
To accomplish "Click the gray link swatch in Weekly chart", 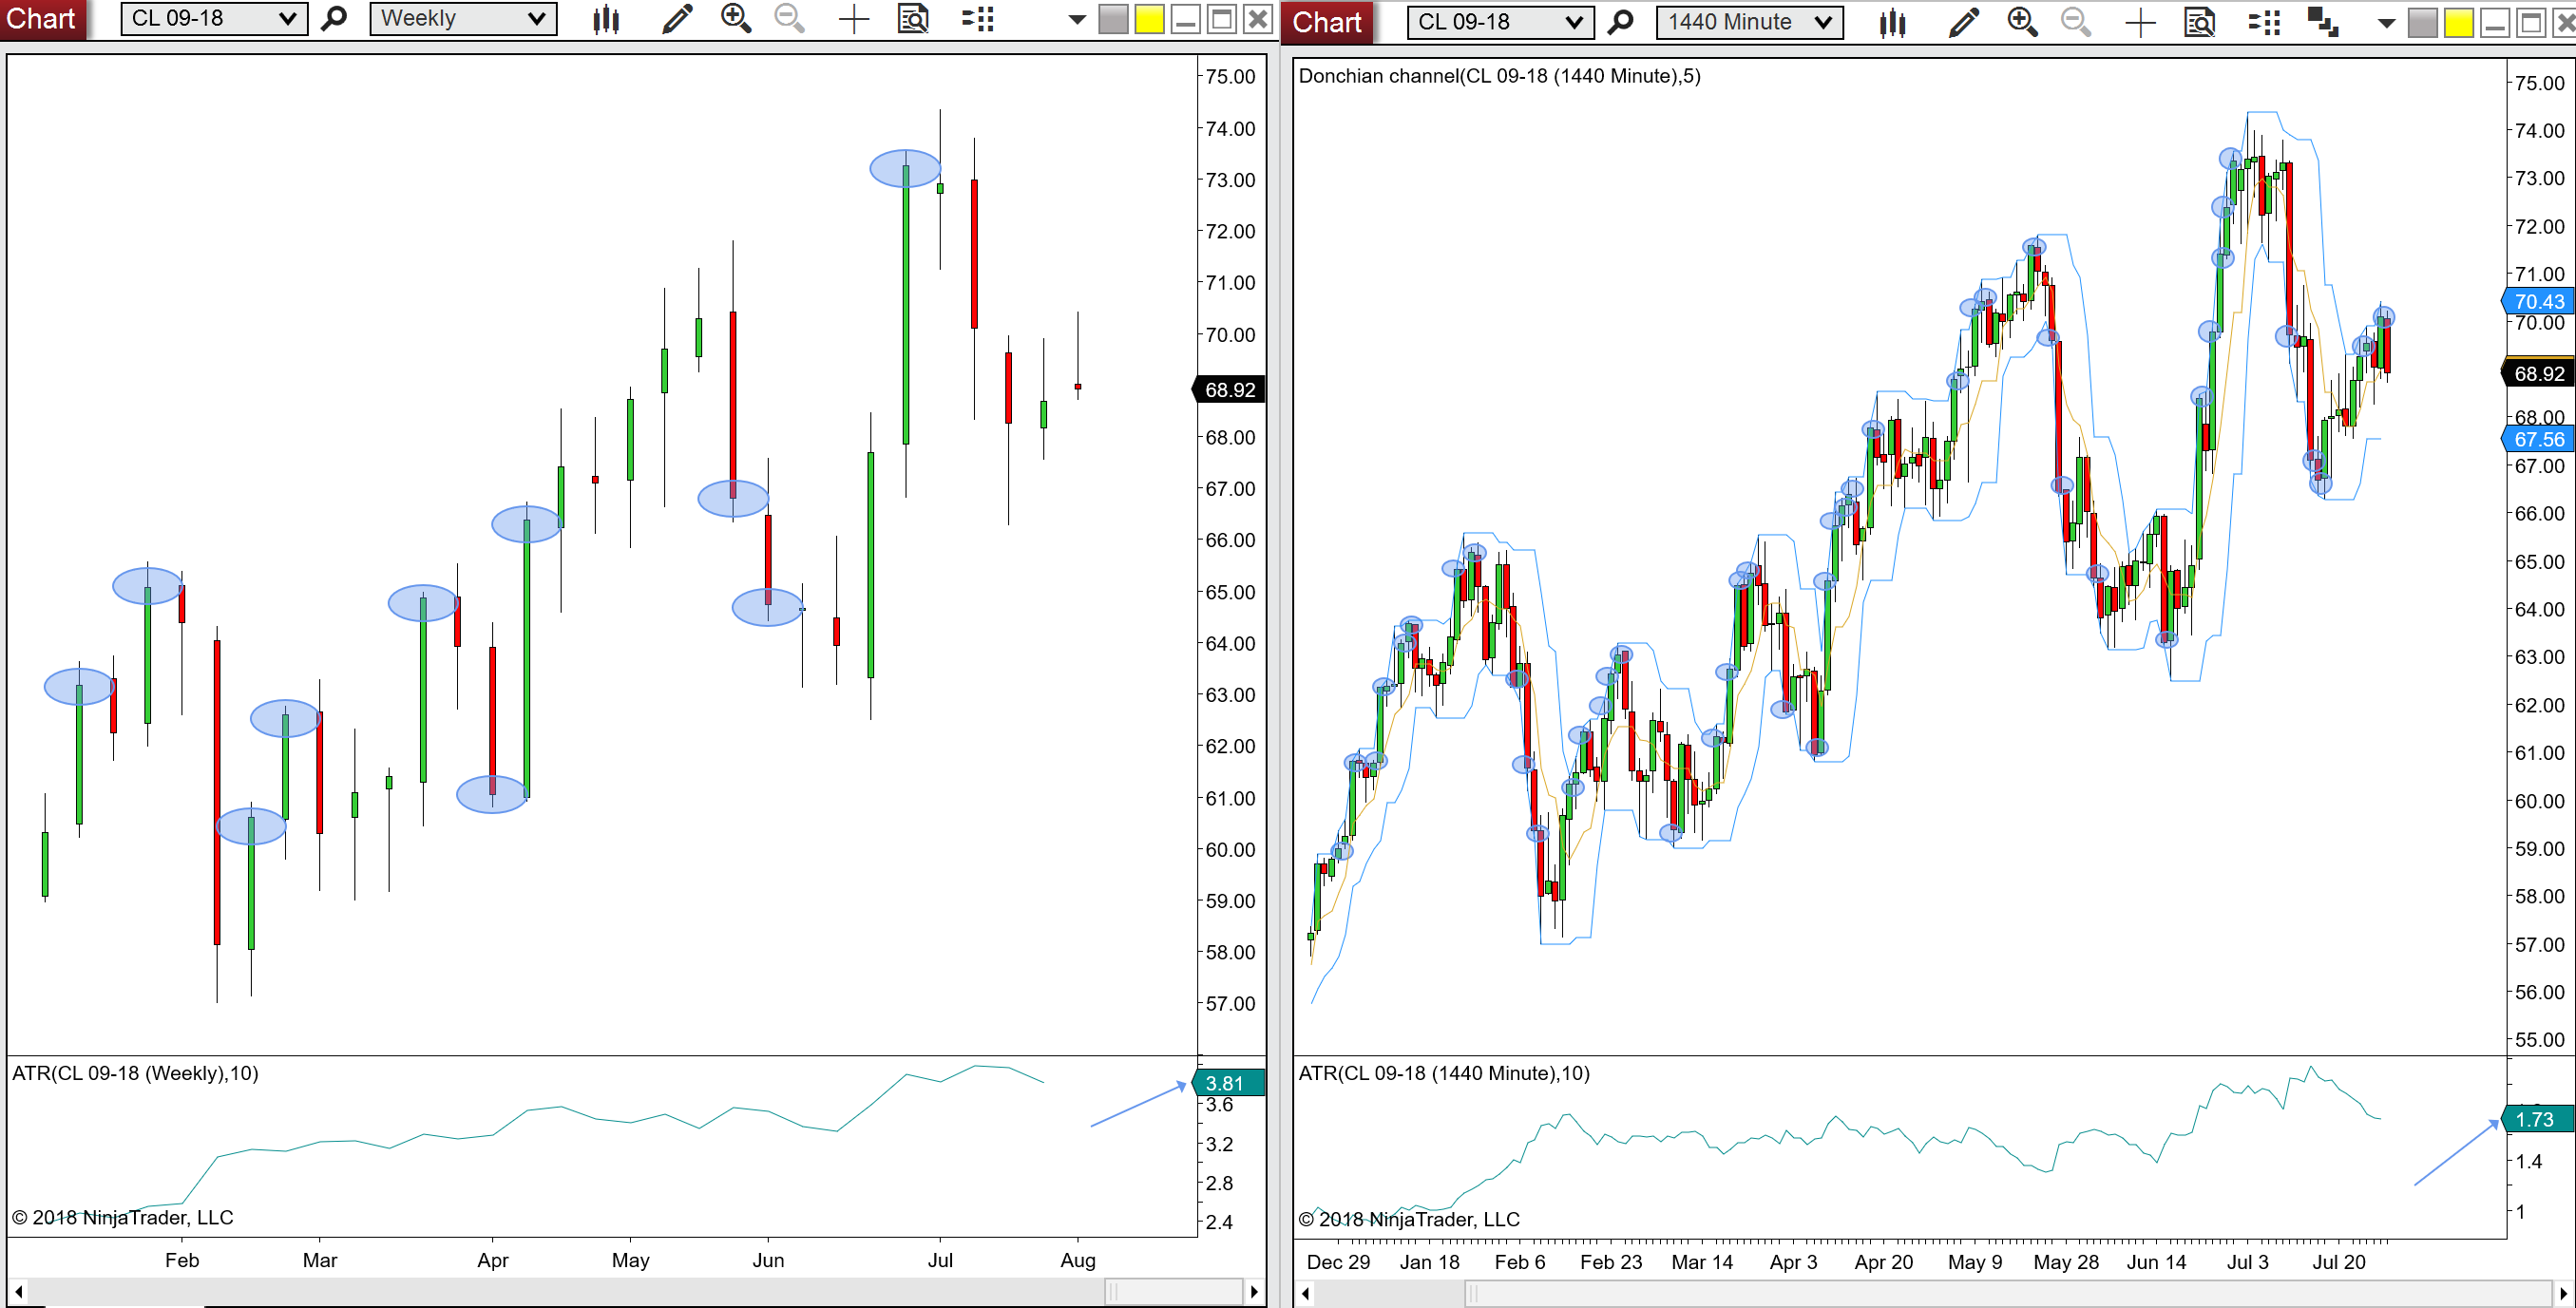I will [1113, 20].
